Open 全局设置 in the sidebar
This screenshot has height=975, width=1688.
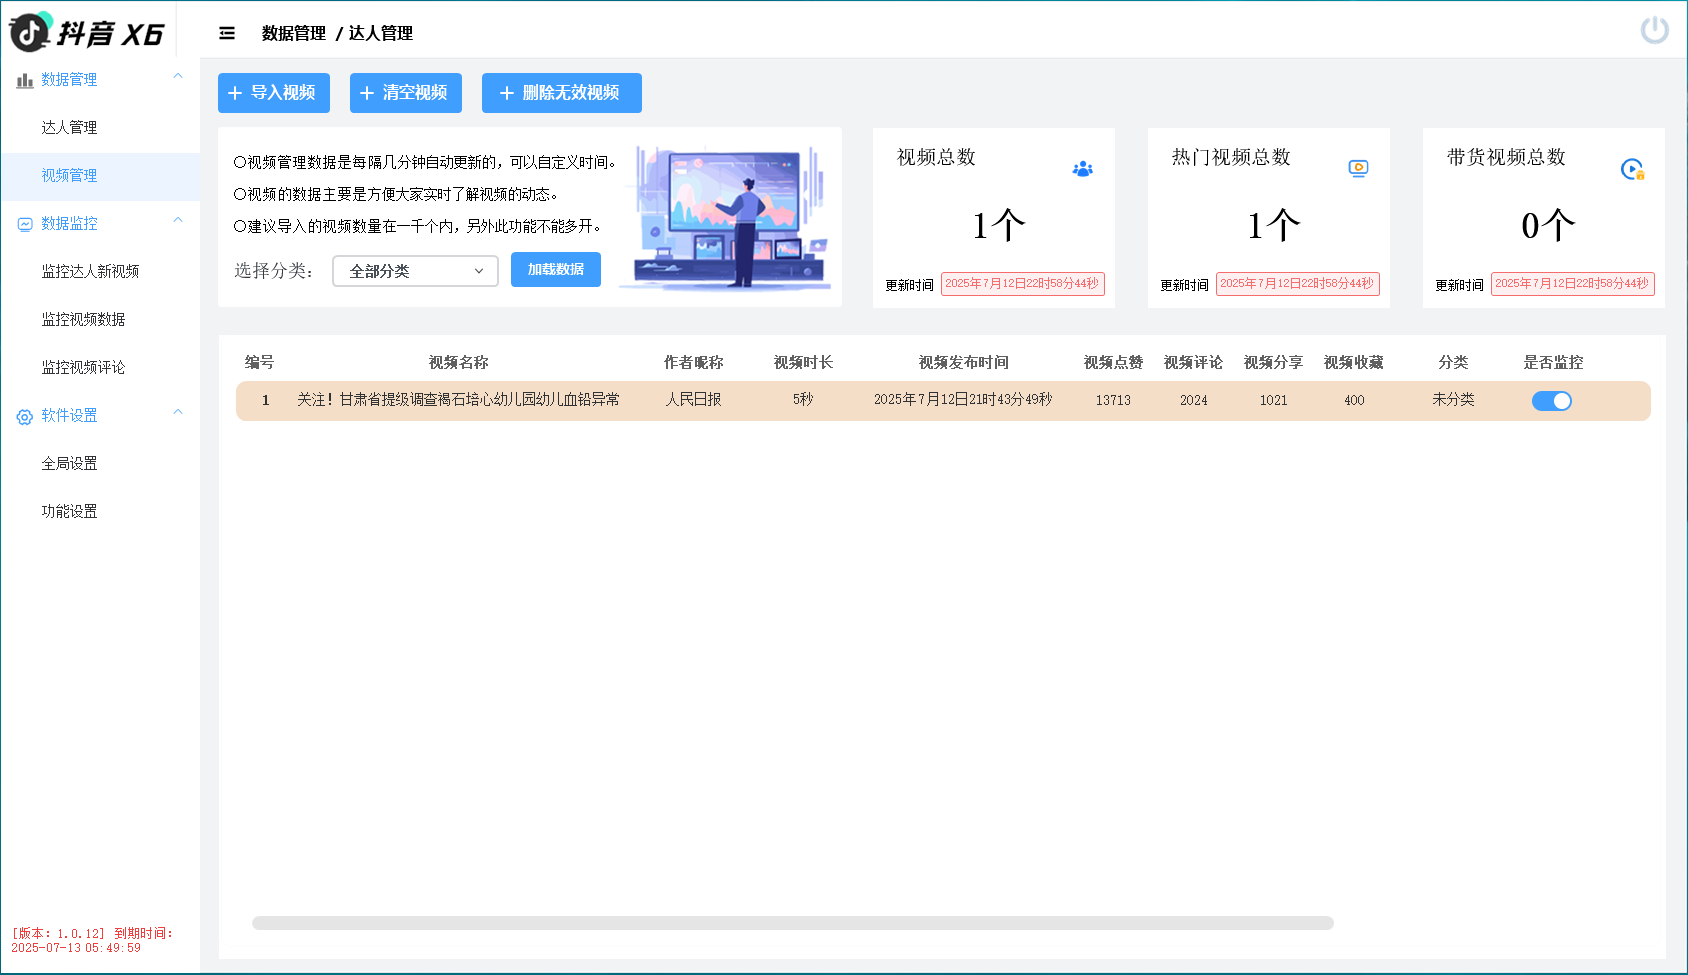click(x=100, y=464)
